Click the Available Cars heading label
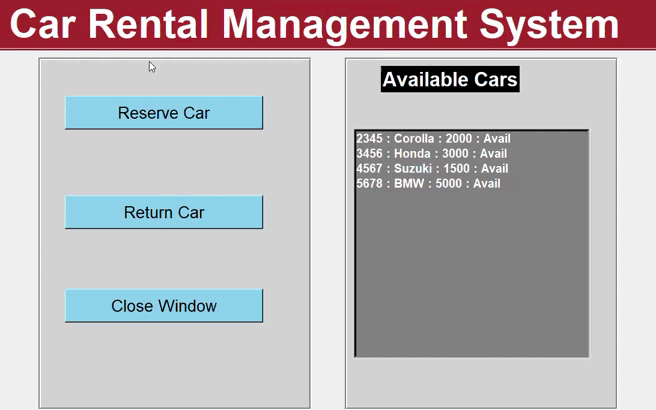This screenshot has height=410, width=656. tap(450, 80)
